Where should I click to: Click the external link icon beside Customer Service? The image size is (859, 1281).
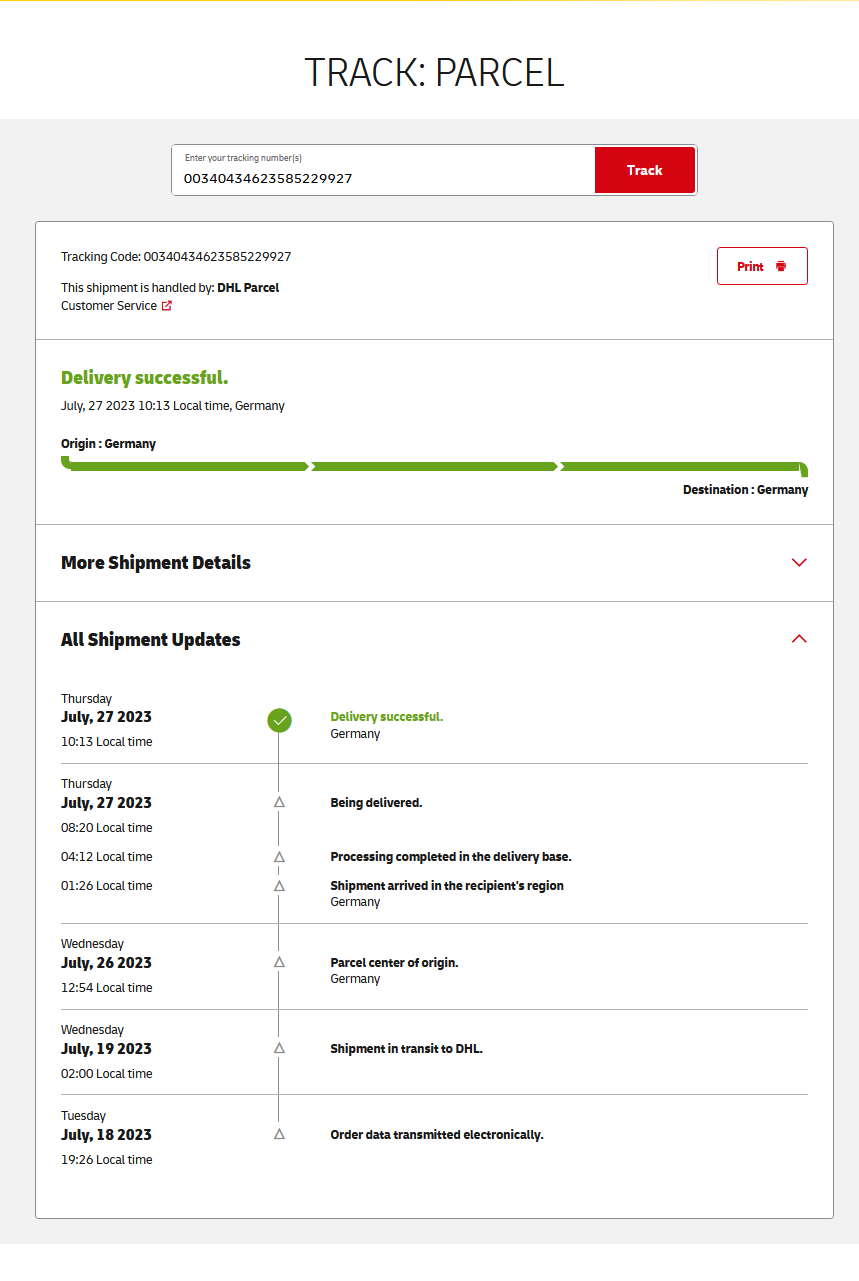167,306
